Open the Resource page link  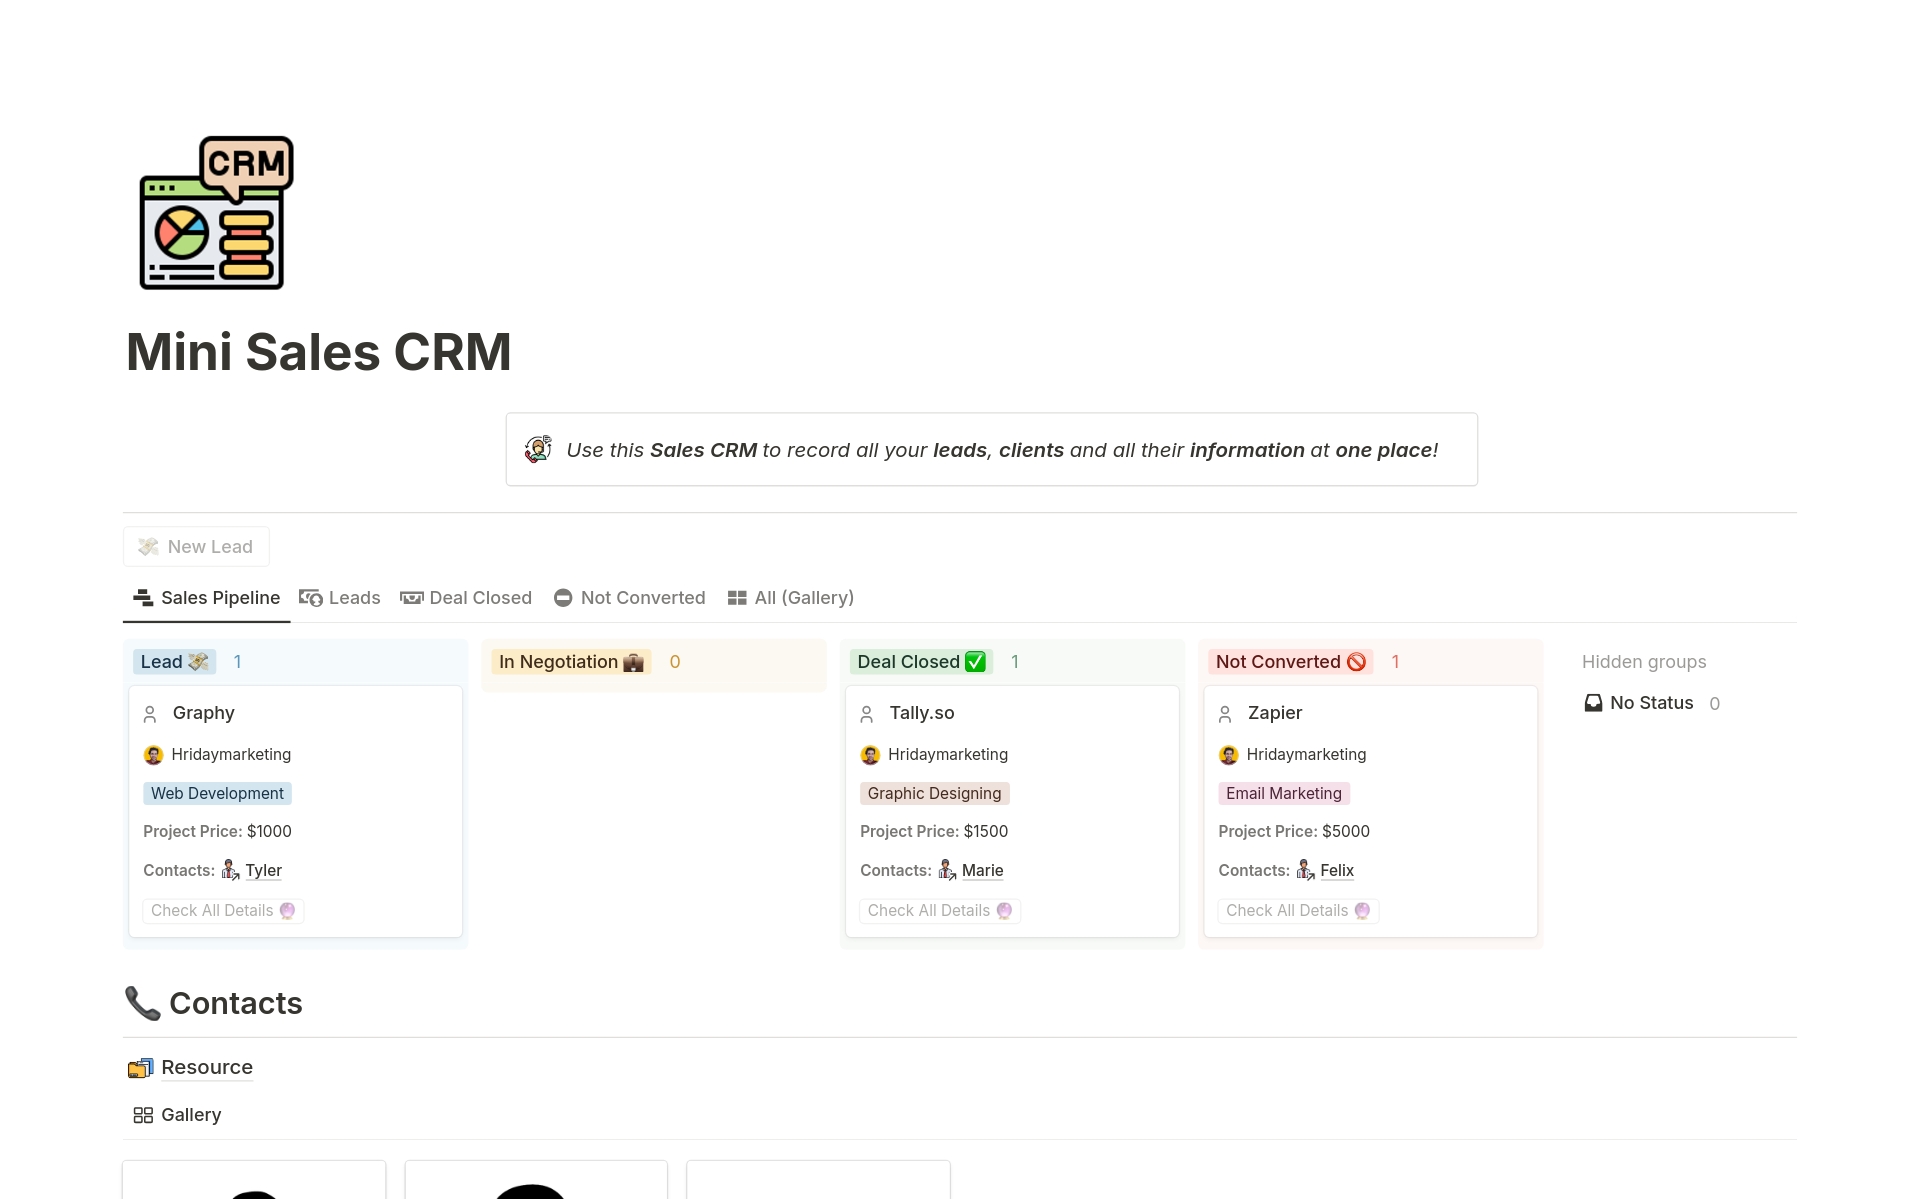206,1067
